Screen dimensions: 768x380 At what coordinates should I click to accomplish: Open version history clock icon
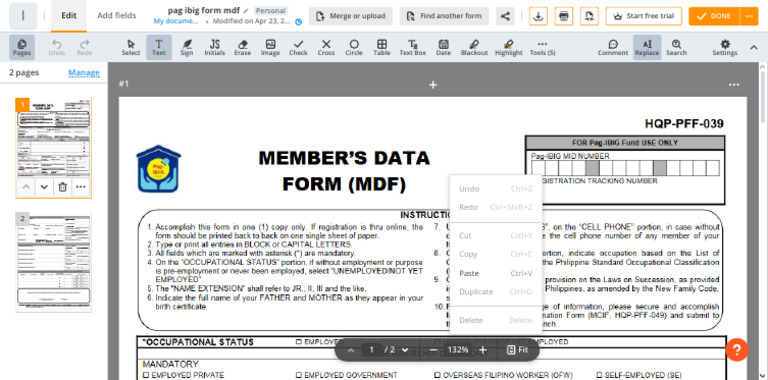[x=298, y=22]
